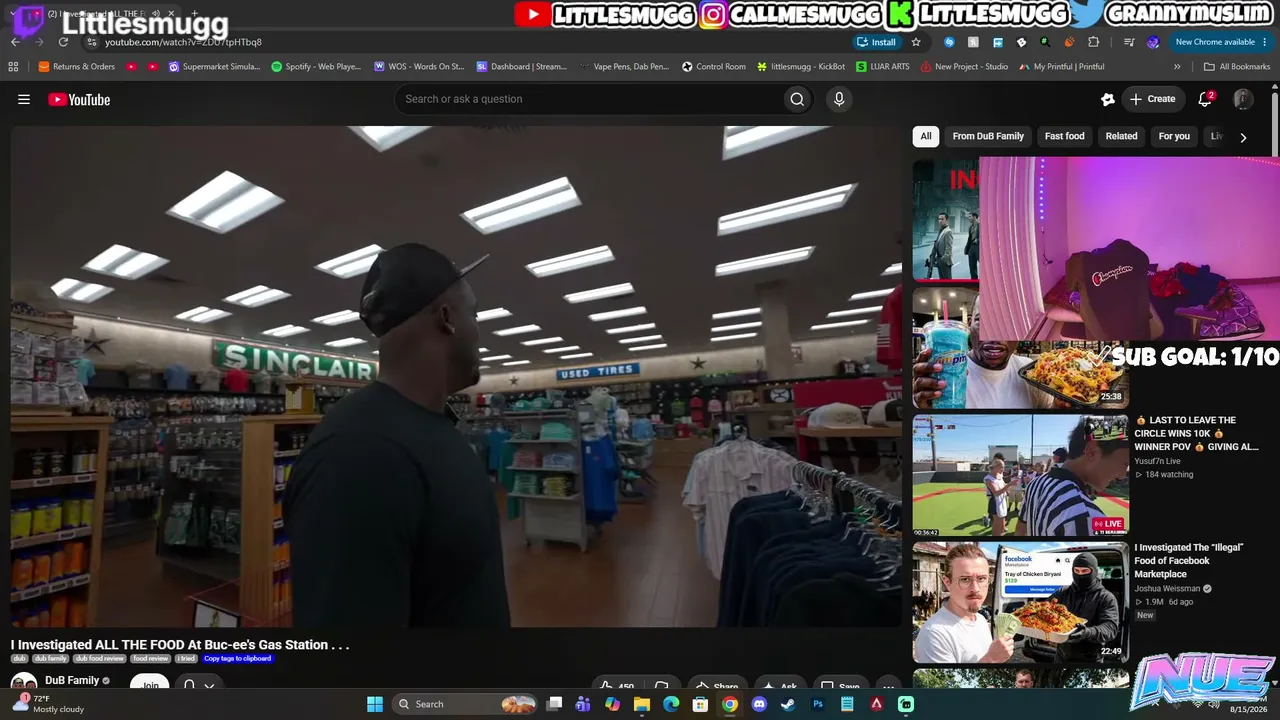The width and height of the screenshot is (1280, 720).
Task: Open the Chrome profile avatar
Action: coord(1153,42)
